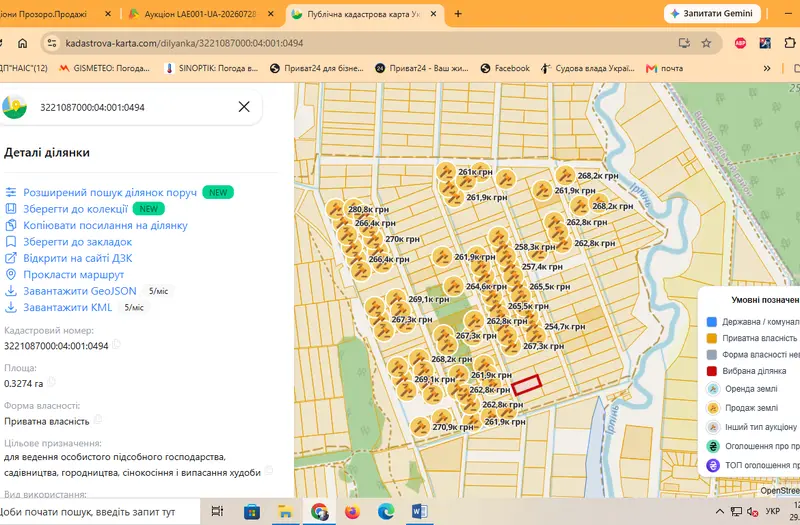800x525 pixels.
Task: Copy area value 0.3274 га icon
Action: 51,382
